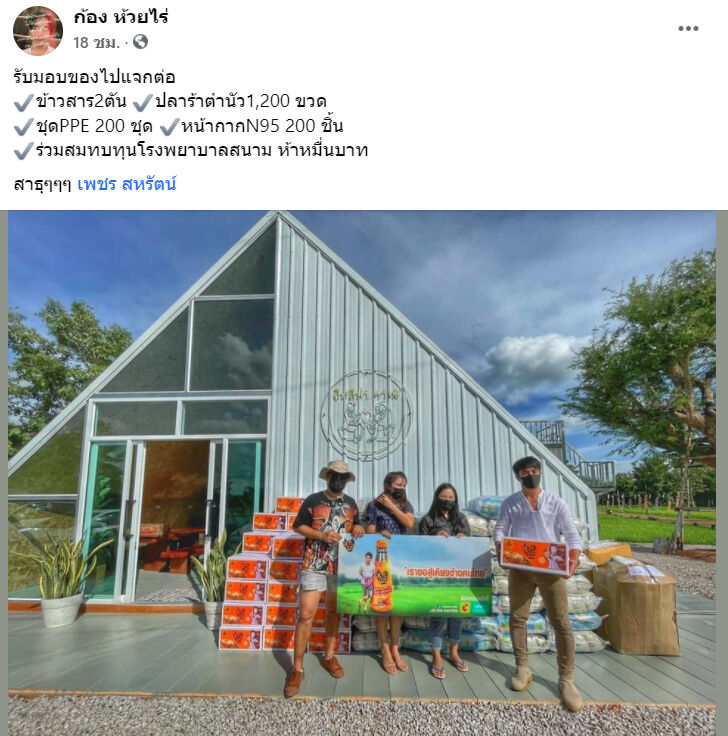728x736 pixels.
Task: Open tagged profile เพชร สหรัตน์
Action: point(127,184)
